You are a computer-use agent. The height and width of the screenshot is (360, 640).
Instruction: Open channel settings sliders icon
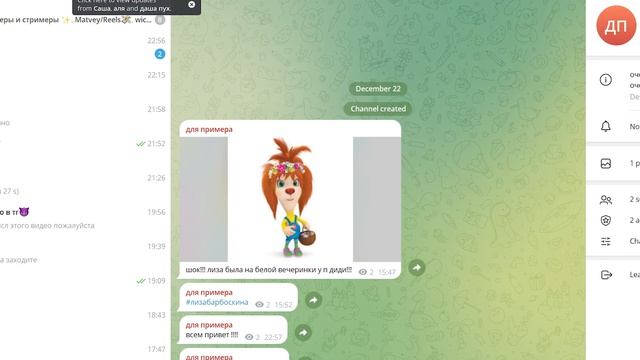point(606,241)
